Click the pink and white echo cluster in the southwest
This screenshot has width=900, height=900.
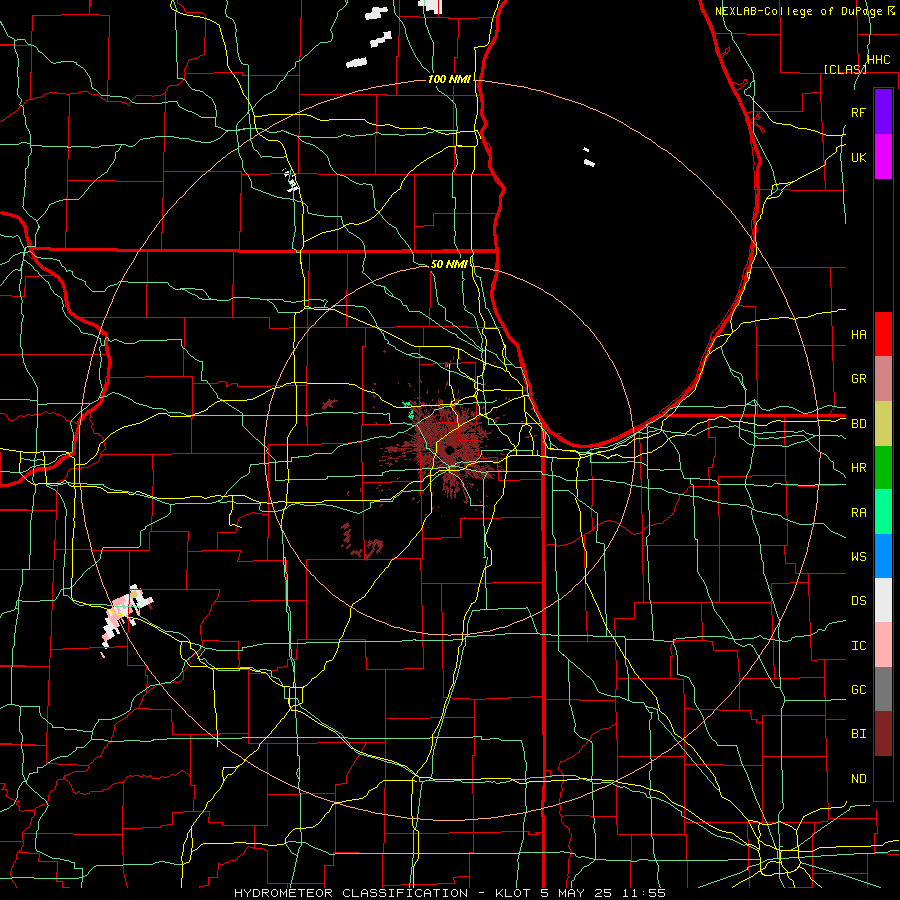click(x=127, y=614)
